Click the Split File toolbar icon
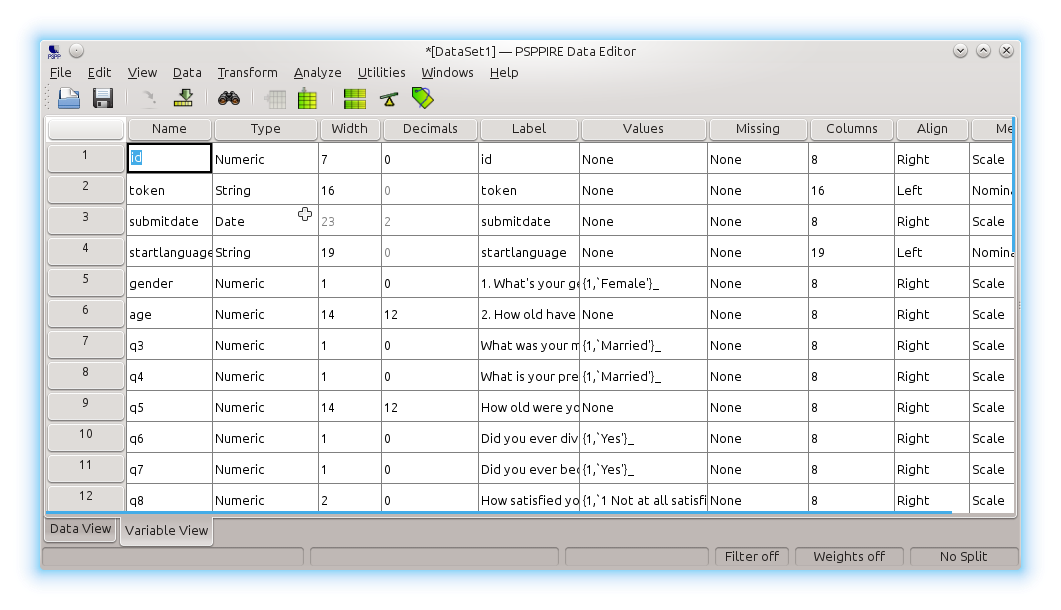The image size is (1061, 610). click(354, 98)
